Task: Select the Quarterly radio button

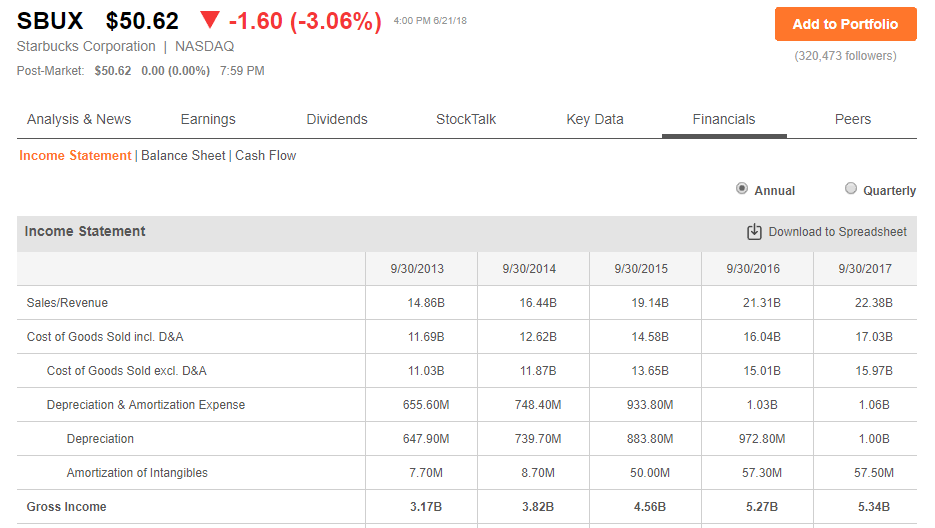Action: point(851,189)
